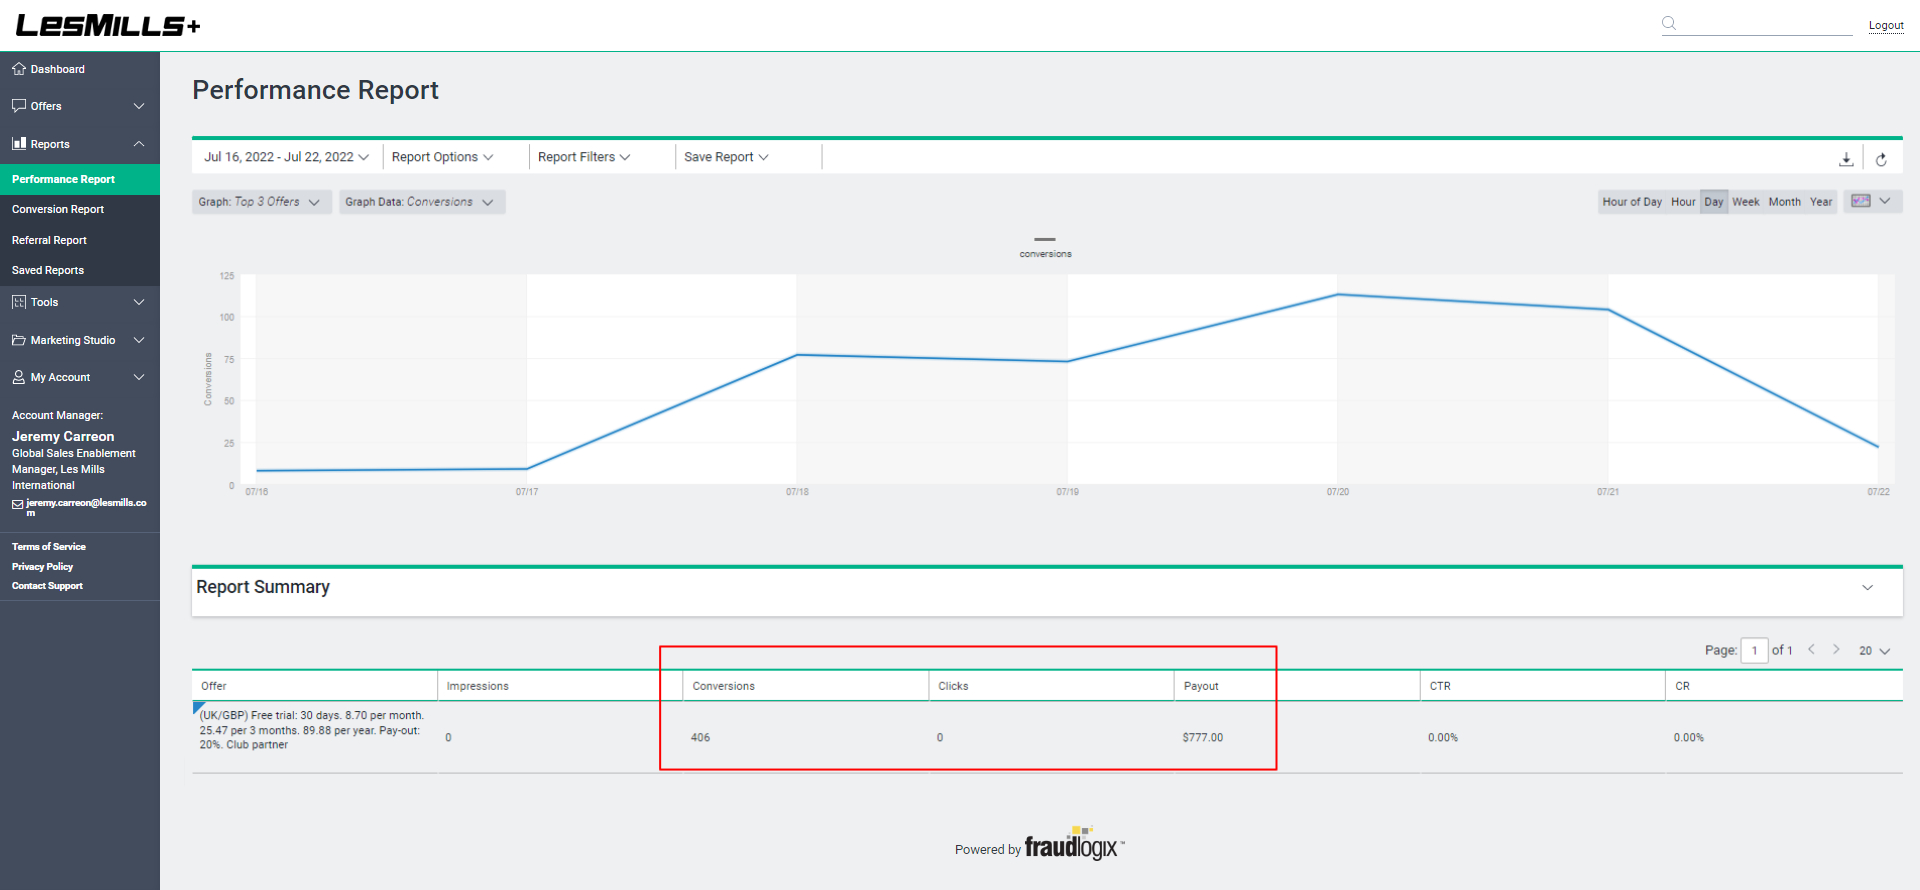Sort by the Impressions column header
Image resolution: width=1920 pixels, height=890 pixels.
(x=477, y=686)
